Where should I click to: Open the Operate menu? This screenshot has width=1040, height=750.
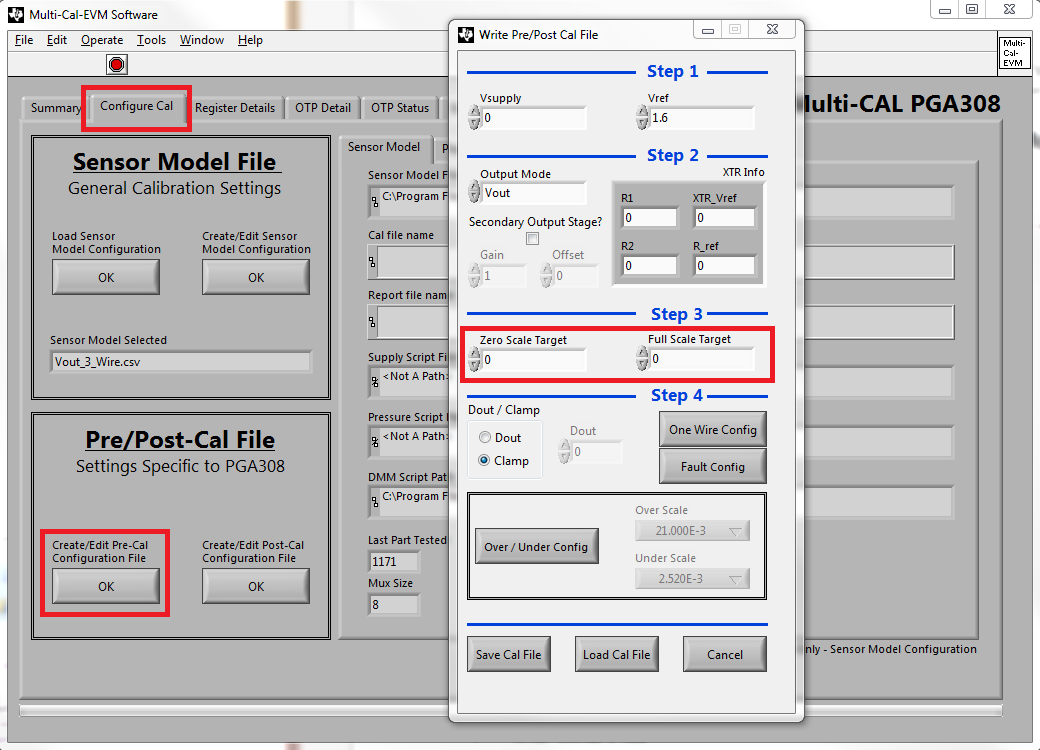pyautogui.click(x=101, y=40)
